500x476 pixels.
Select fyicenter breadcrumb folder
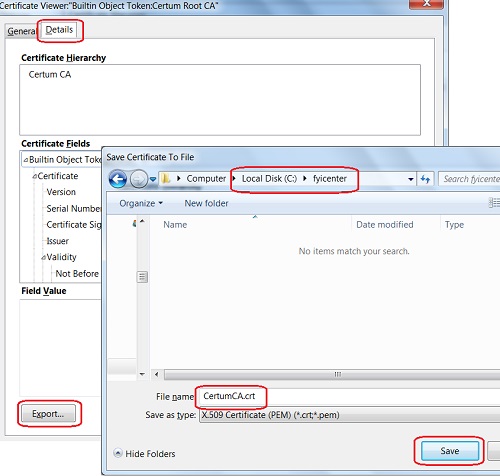pyautogui.click(x=330, y=179)
